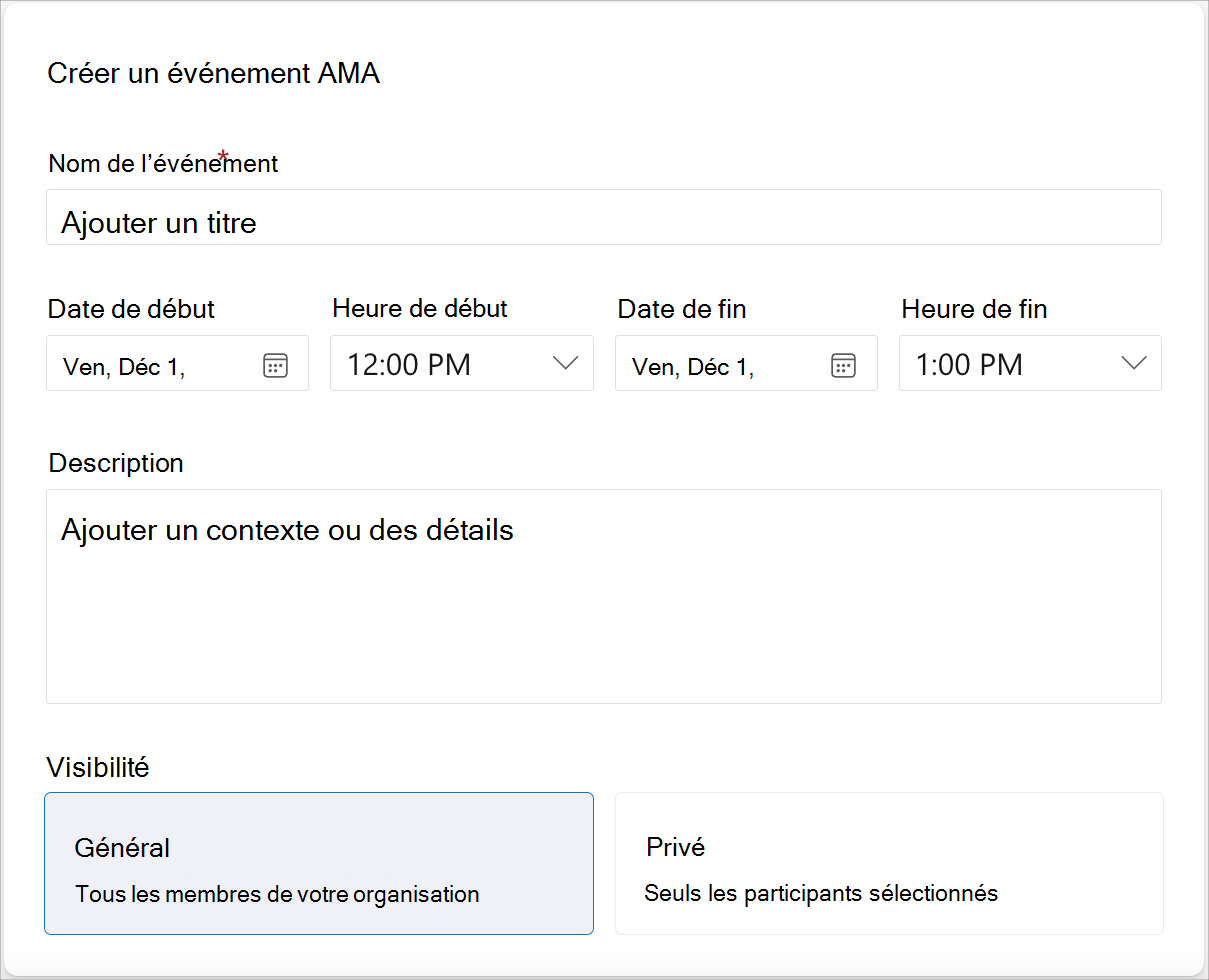Click the 'Heure de fin' label
Image resolution: width=1209 pixels, height=980 pixels.
point(974,309)
